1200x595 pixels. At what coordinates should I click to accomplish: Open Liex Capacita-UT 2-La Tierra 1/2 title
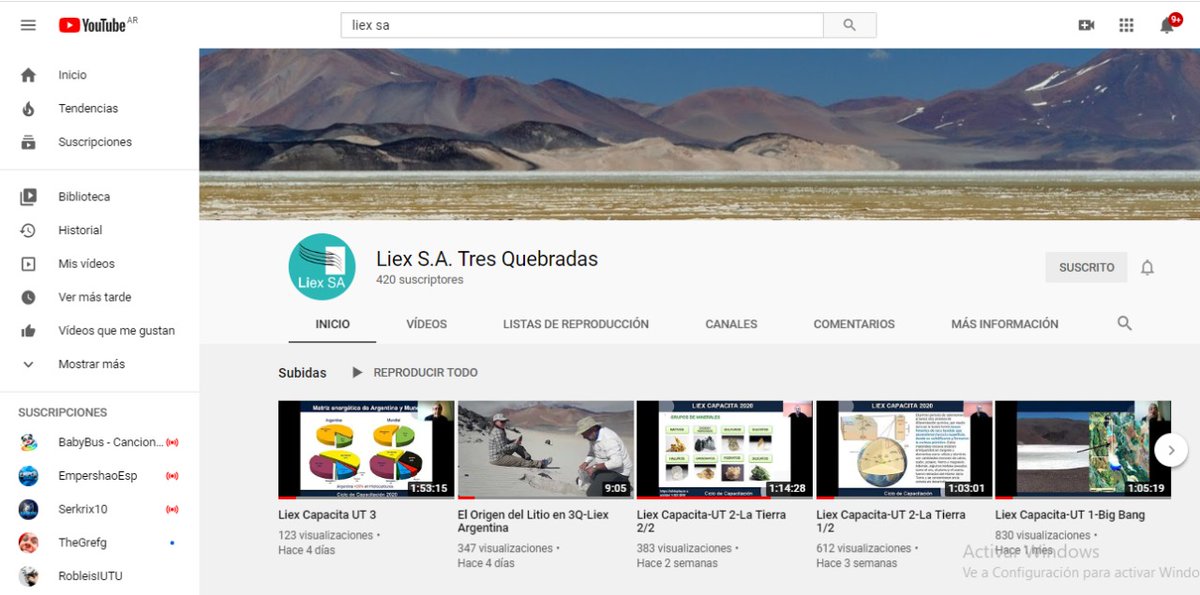(891, 521)
